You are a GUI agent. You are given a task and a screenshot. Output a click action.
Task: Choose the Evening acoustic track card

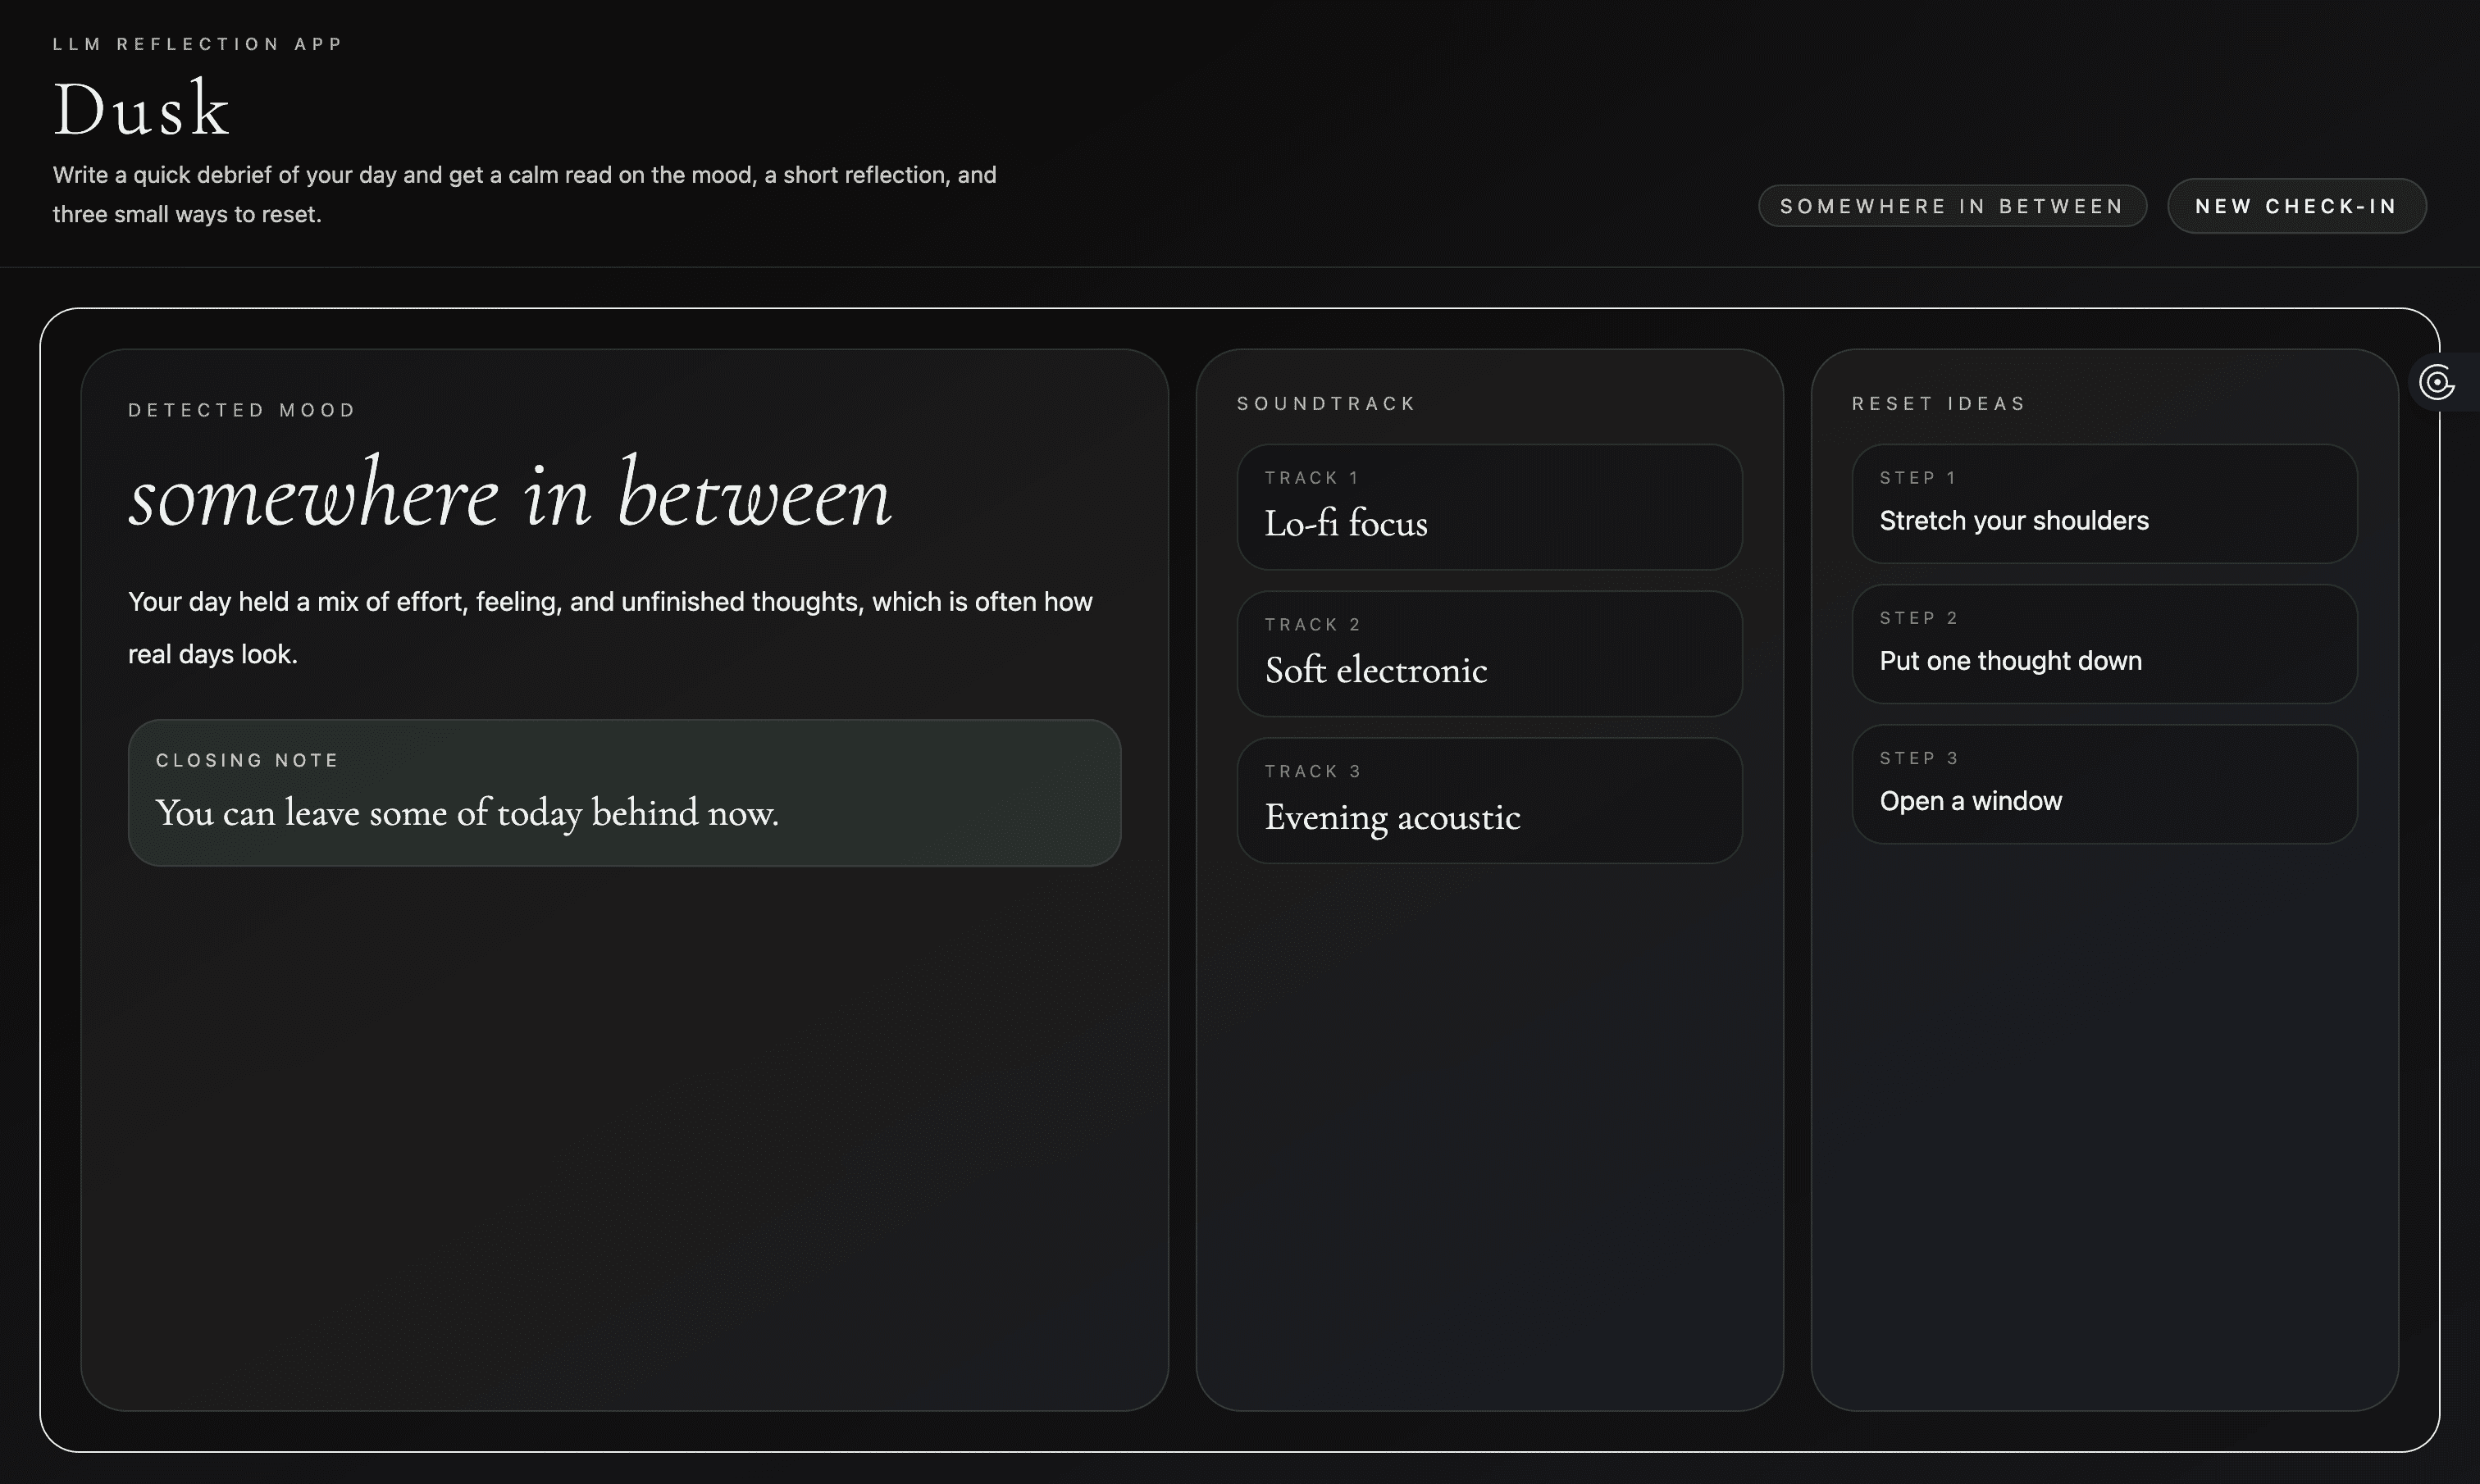1488,801
